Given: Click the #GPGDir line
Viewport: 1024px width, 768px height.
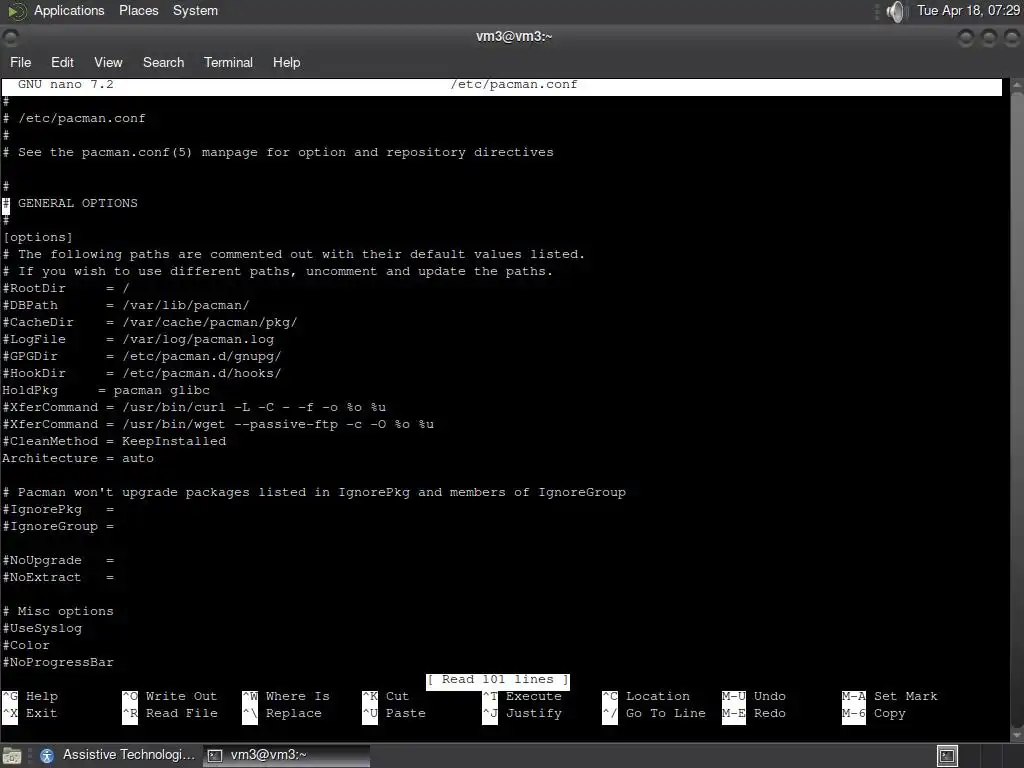Looking at the screenshot, I should 142,356.
